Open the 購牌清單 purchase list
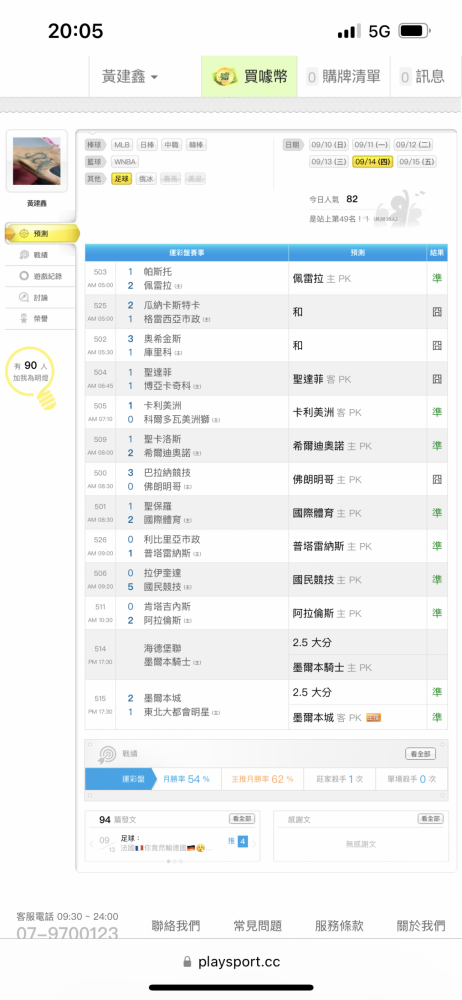Viewport: 462px width, 1000px height. (344, 77)
